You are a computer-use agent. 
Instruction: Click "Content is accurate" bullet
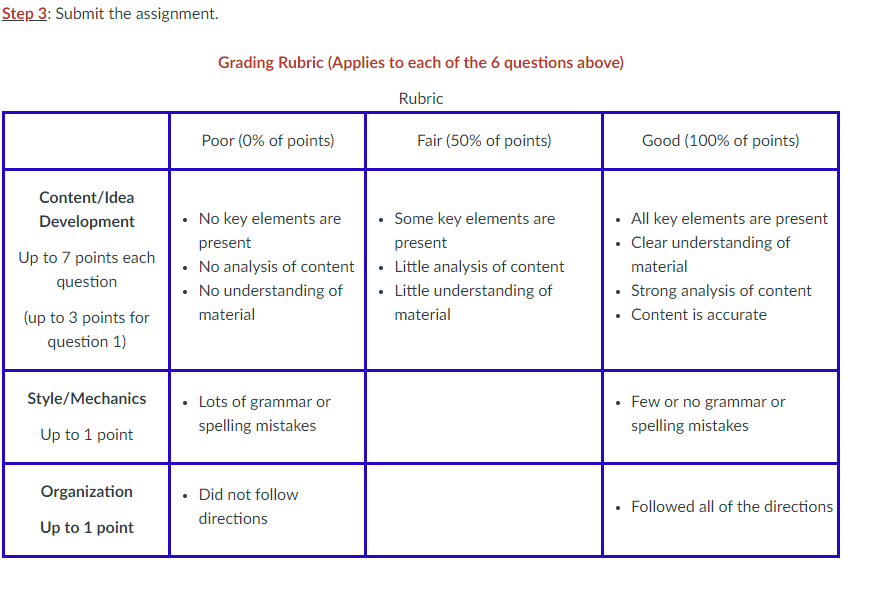pyautogui.click(x=699, y=314)
